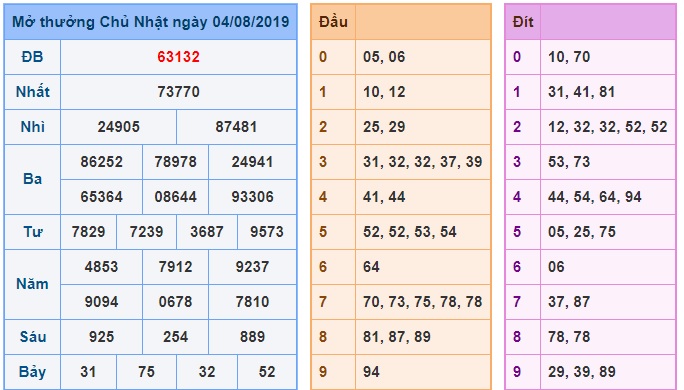
Task: Select Đít values '44, 54, 64, 94'
Action: (x=595, y=197)
